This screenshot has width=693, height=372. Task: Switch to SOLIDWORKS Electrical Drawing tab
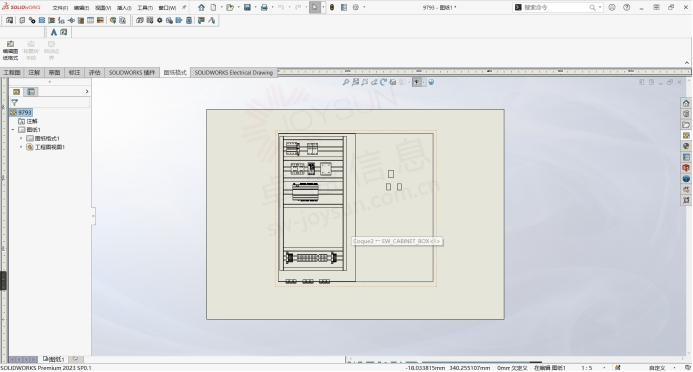234,72
